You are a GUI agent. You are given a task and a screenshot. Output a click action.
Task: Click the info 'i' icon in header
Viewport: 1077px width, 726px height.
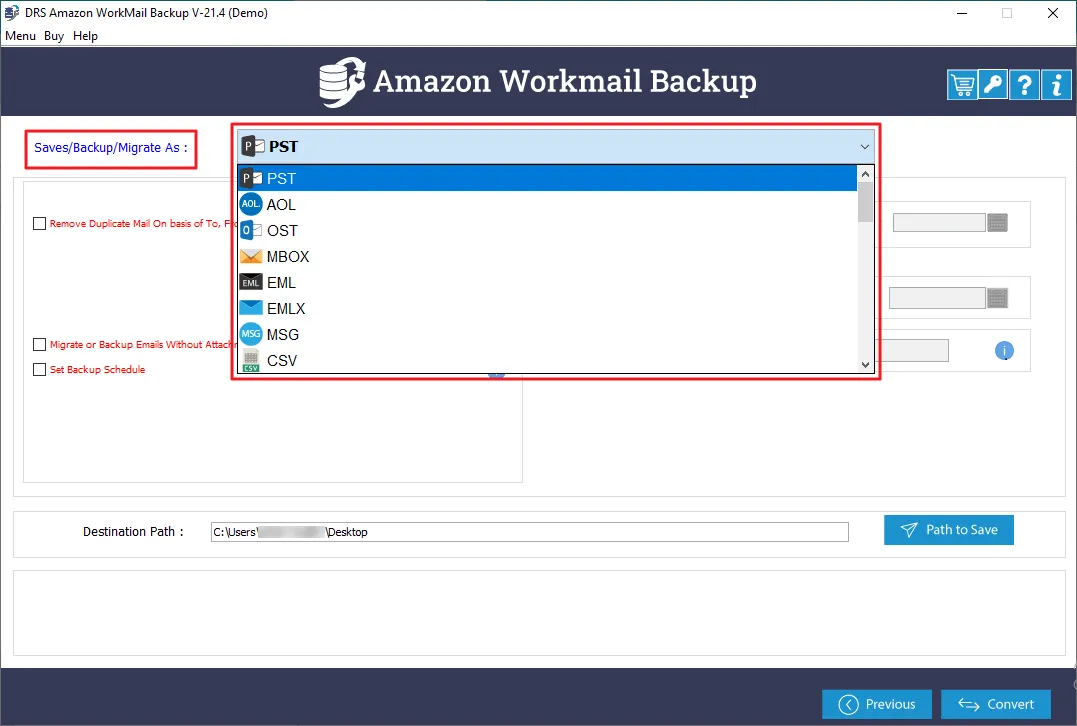pos(1056,85)
